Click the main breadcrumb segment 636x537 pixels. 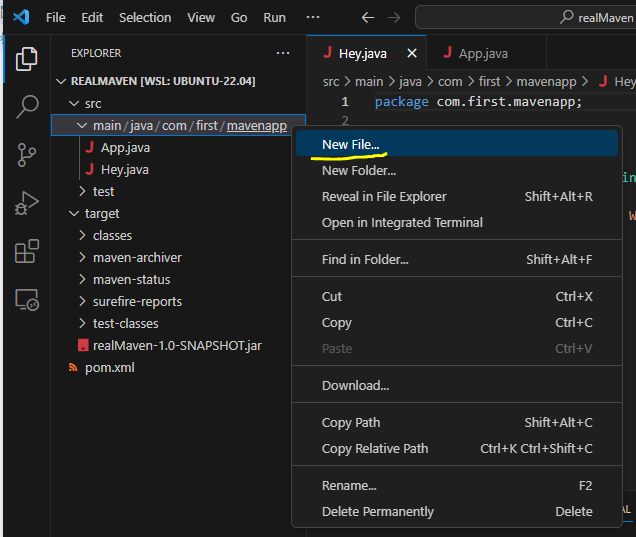369,82
